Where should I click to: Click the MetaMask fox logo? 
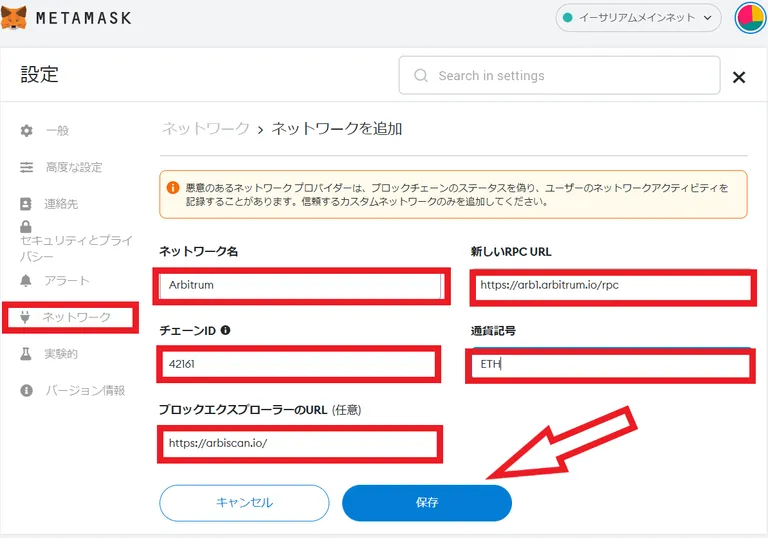(x=13, y=17)
